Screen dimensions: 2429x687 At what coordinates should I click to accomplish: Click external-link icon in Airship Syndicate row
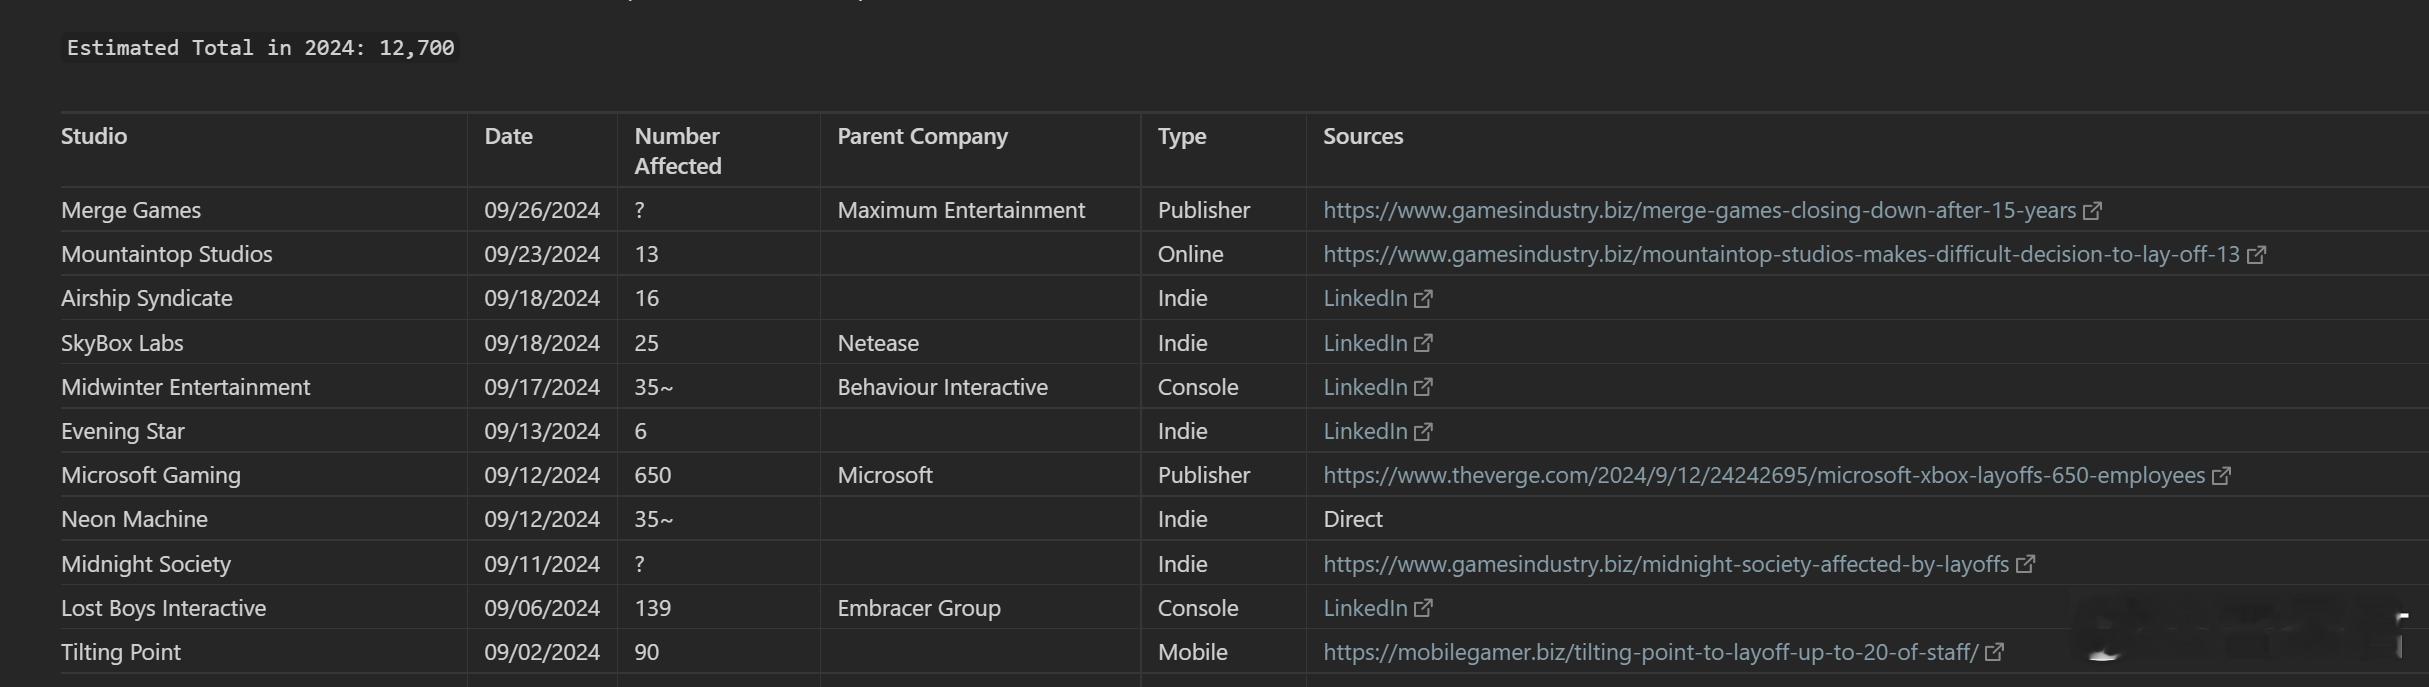point(1423,299)
